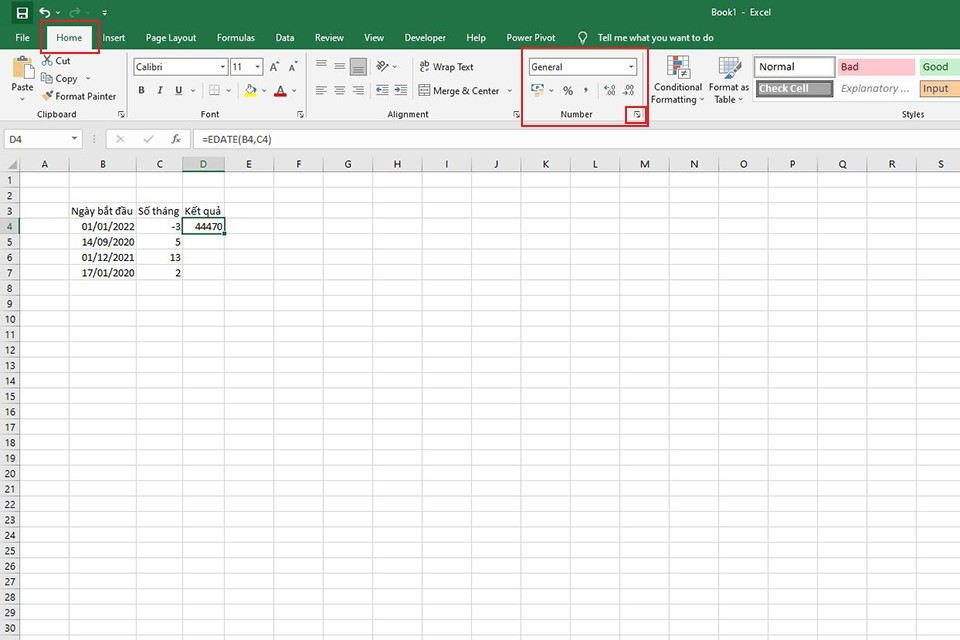Viewport: 960px width, 640px height.
Task: Expand the Font Size dropdown
Action: [x=258, y=66]
